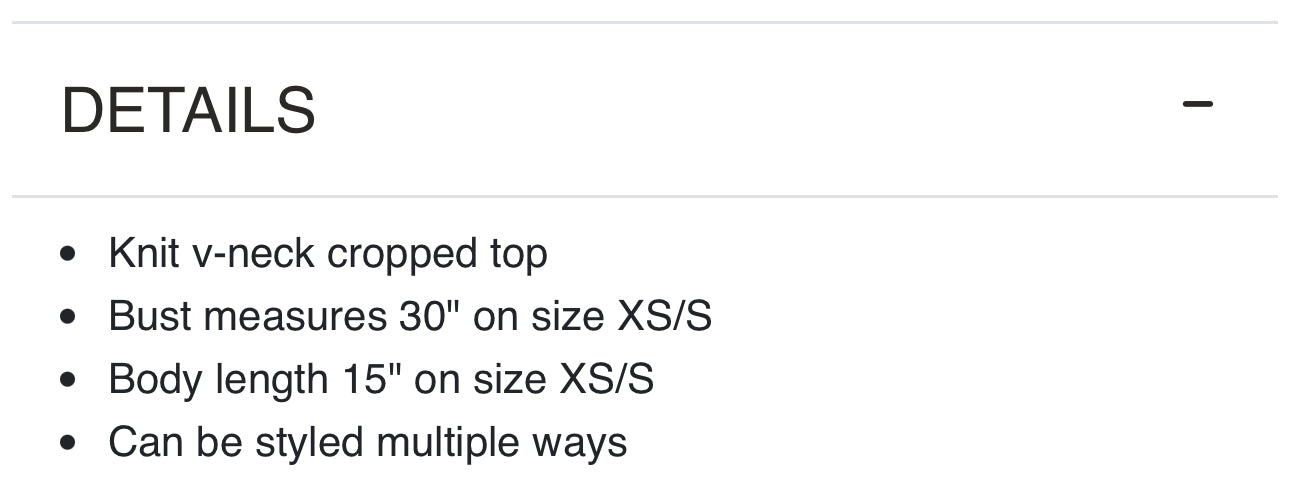Click bullet beside the Body length line
The image size is (1290, 493).
(68, 381)
